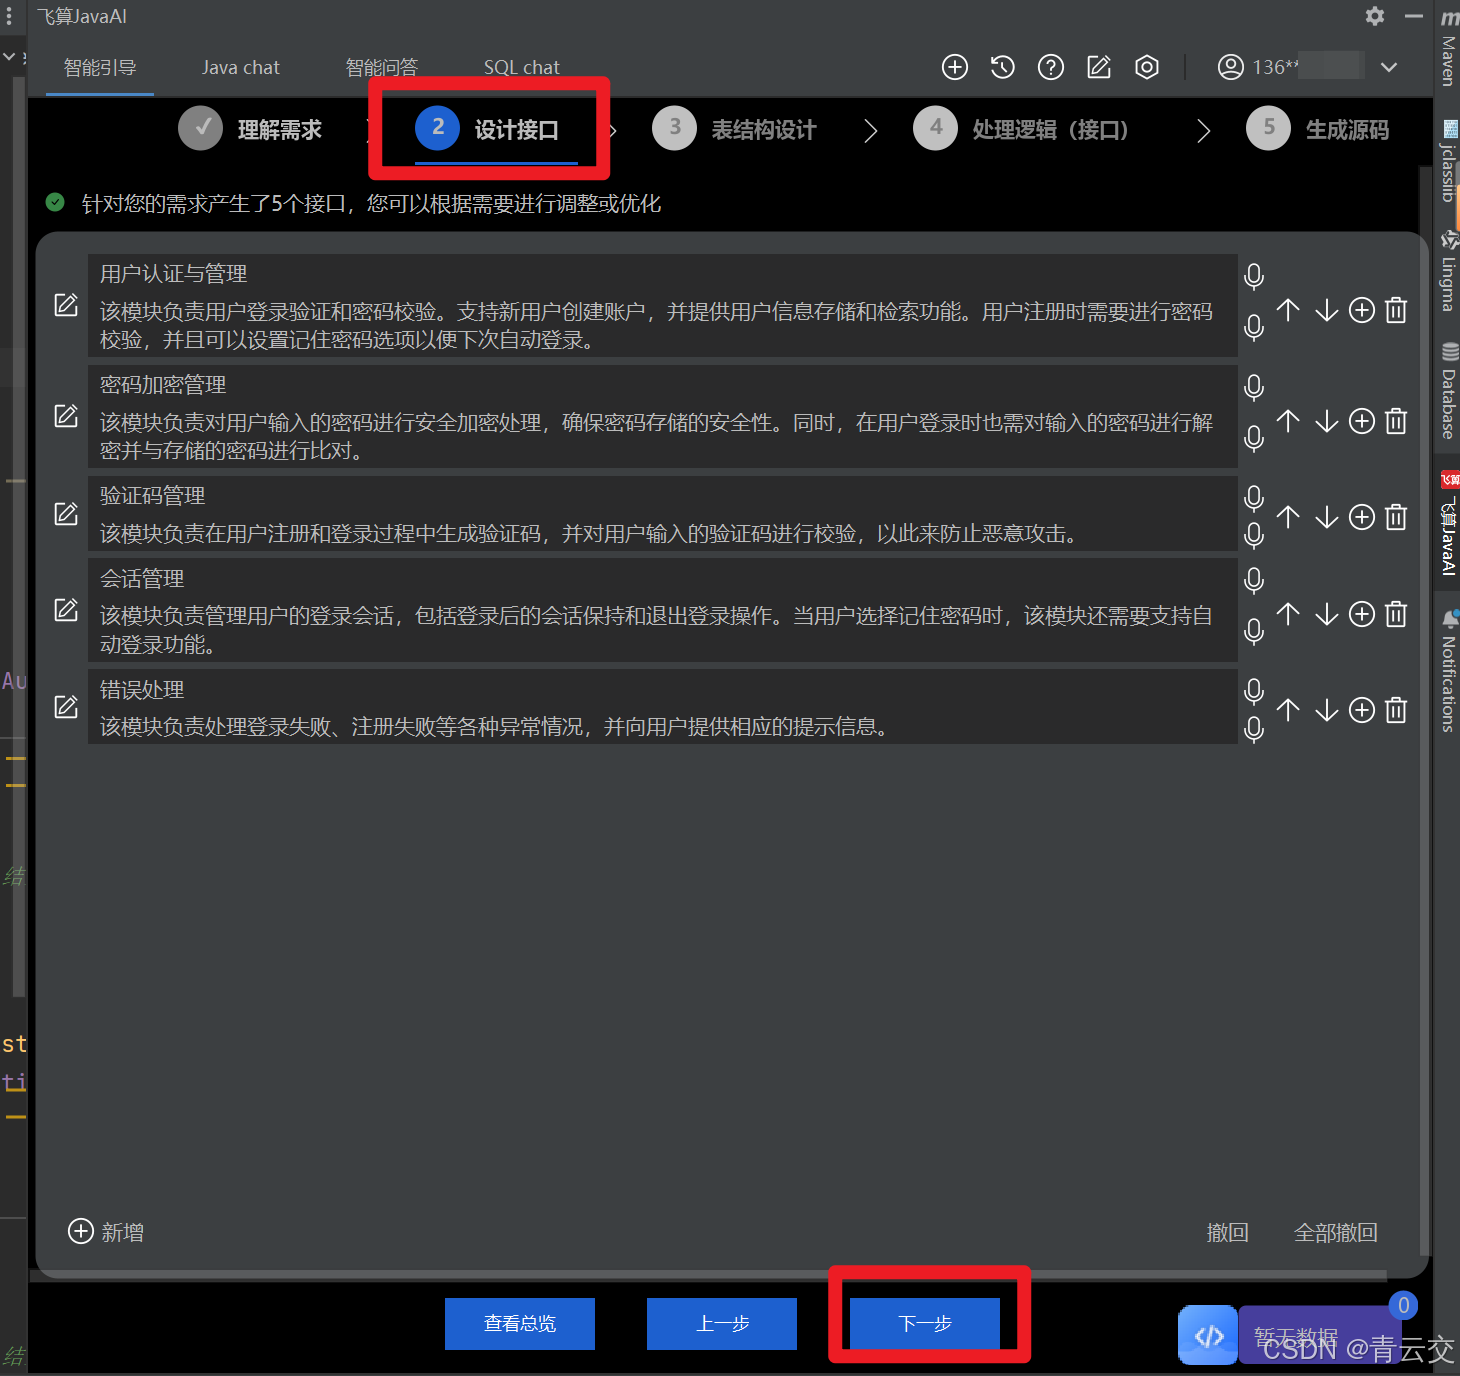
Task: Open the Notifications tool window
Action: pos(1448,672)
